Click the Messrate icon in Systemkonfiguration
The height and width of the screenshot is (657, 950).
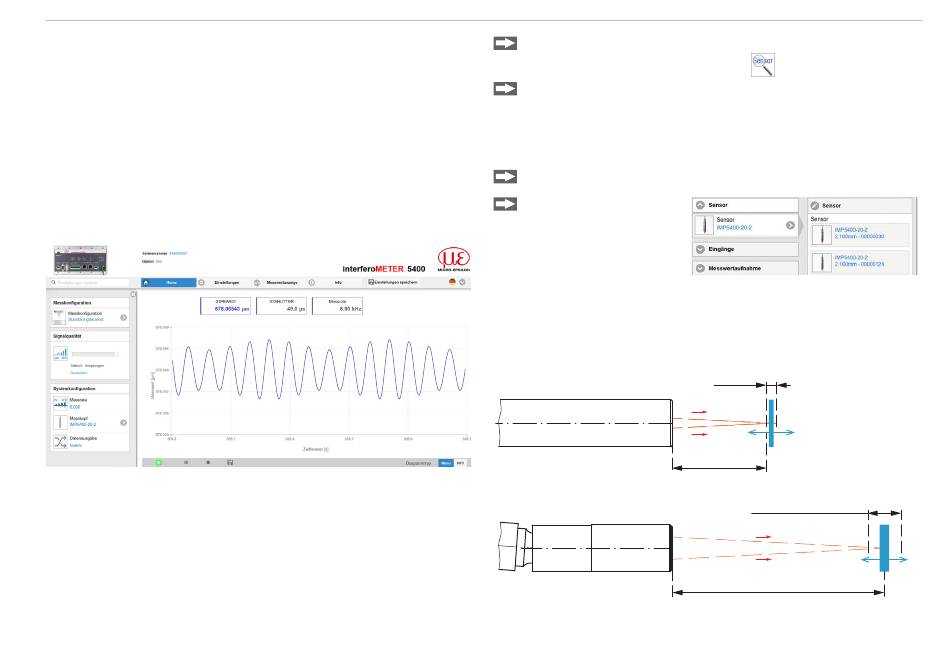coord(60,403)
